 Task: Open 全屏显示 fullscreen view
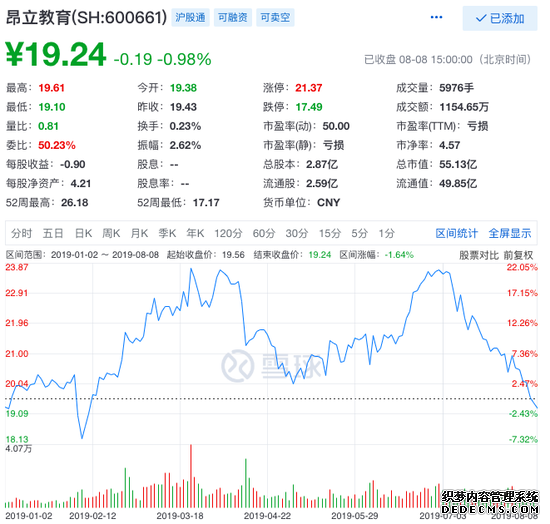pos(510,233)
